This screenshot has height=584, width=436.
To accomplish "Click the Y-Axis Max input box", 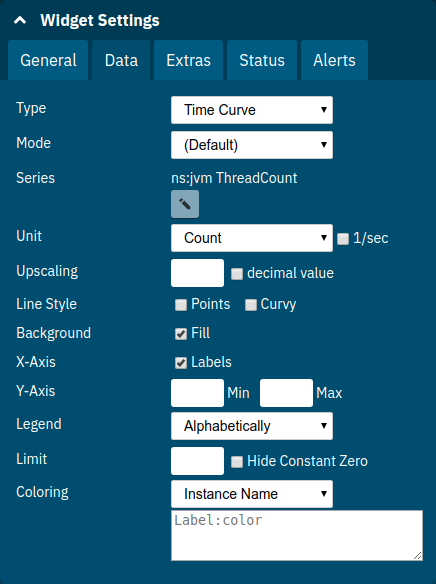I will click(286, 393).
